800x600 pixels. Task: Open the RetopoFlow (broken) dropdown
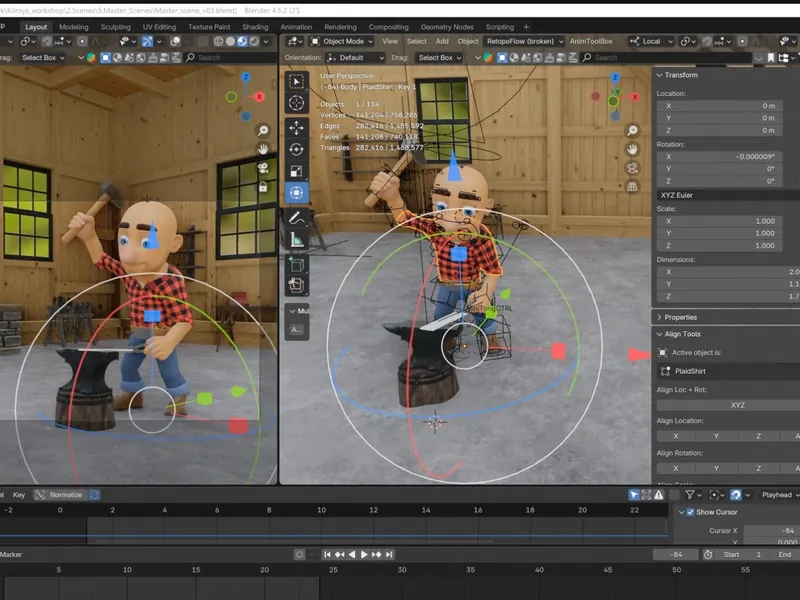coord(524,41)
